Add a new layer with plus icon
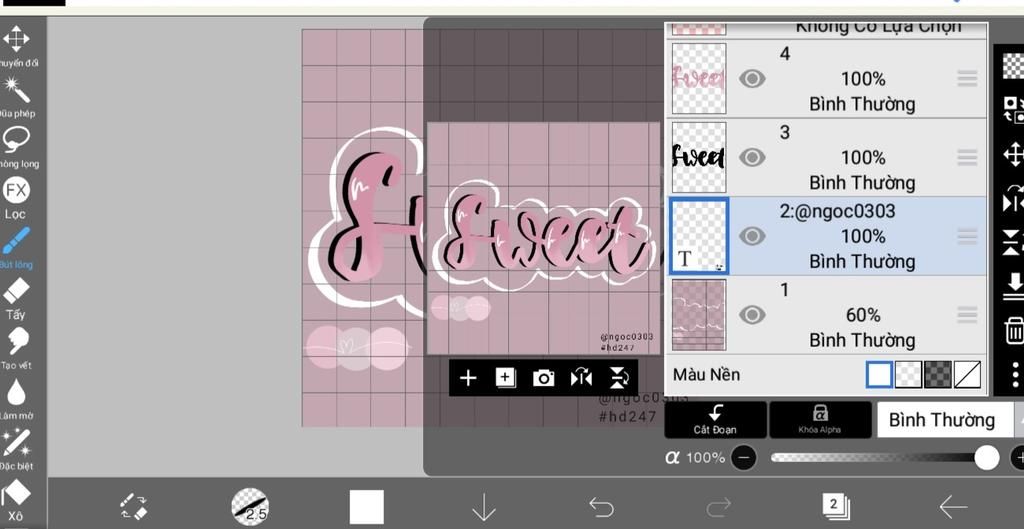This screenshot has width=1024, height=529. [x=468, y=377]
